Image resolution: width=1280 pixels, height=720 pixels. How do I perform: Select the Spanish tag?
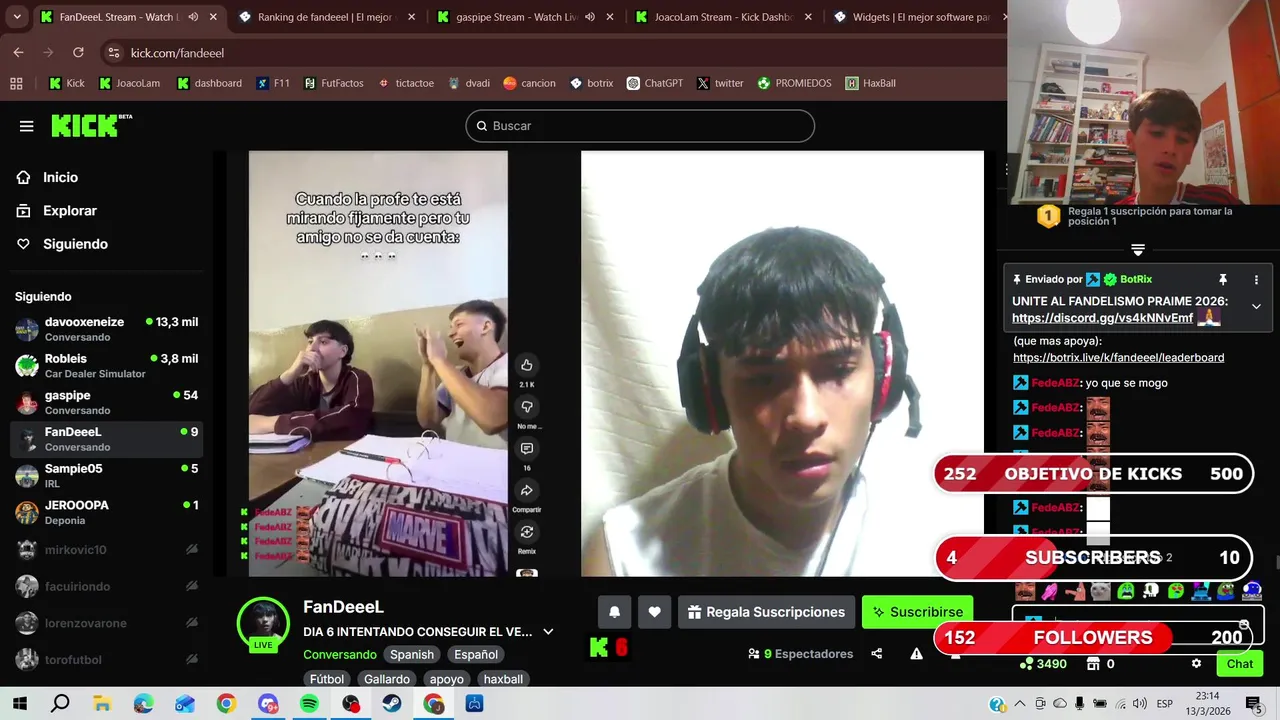click(412, 654)
